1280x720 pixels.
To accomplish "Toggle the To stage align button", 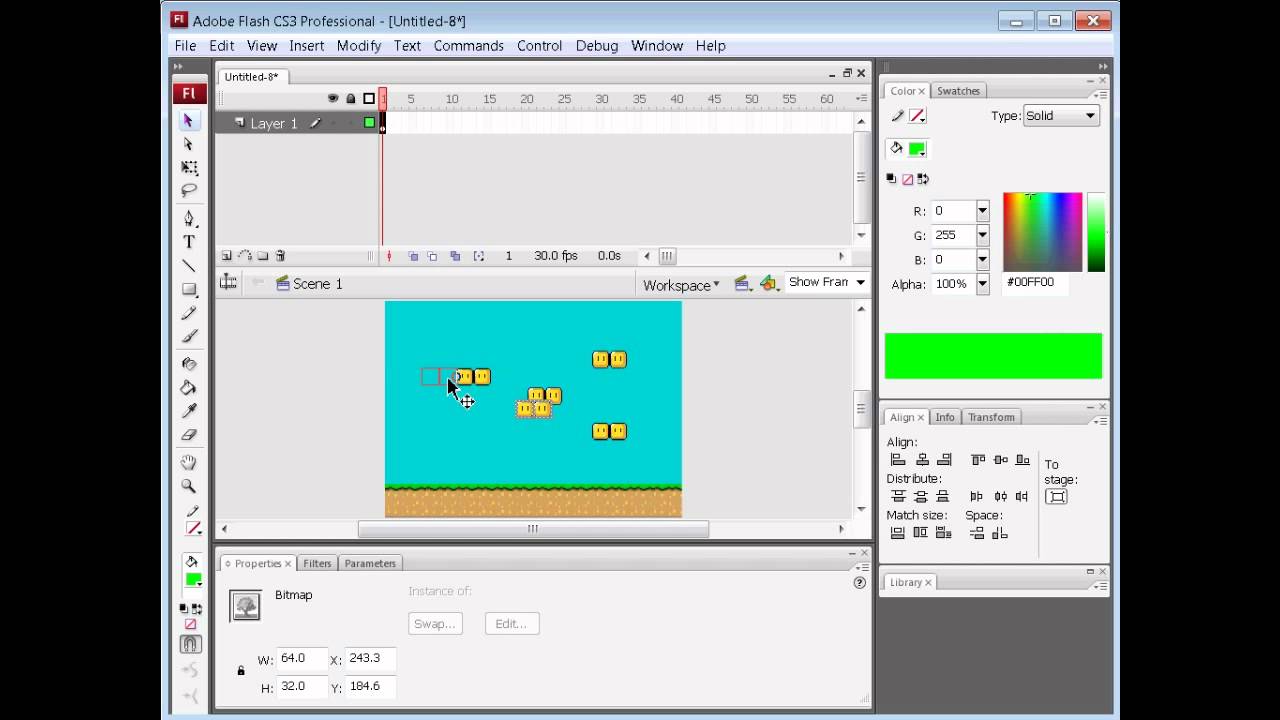I will tap(1056, 496).
